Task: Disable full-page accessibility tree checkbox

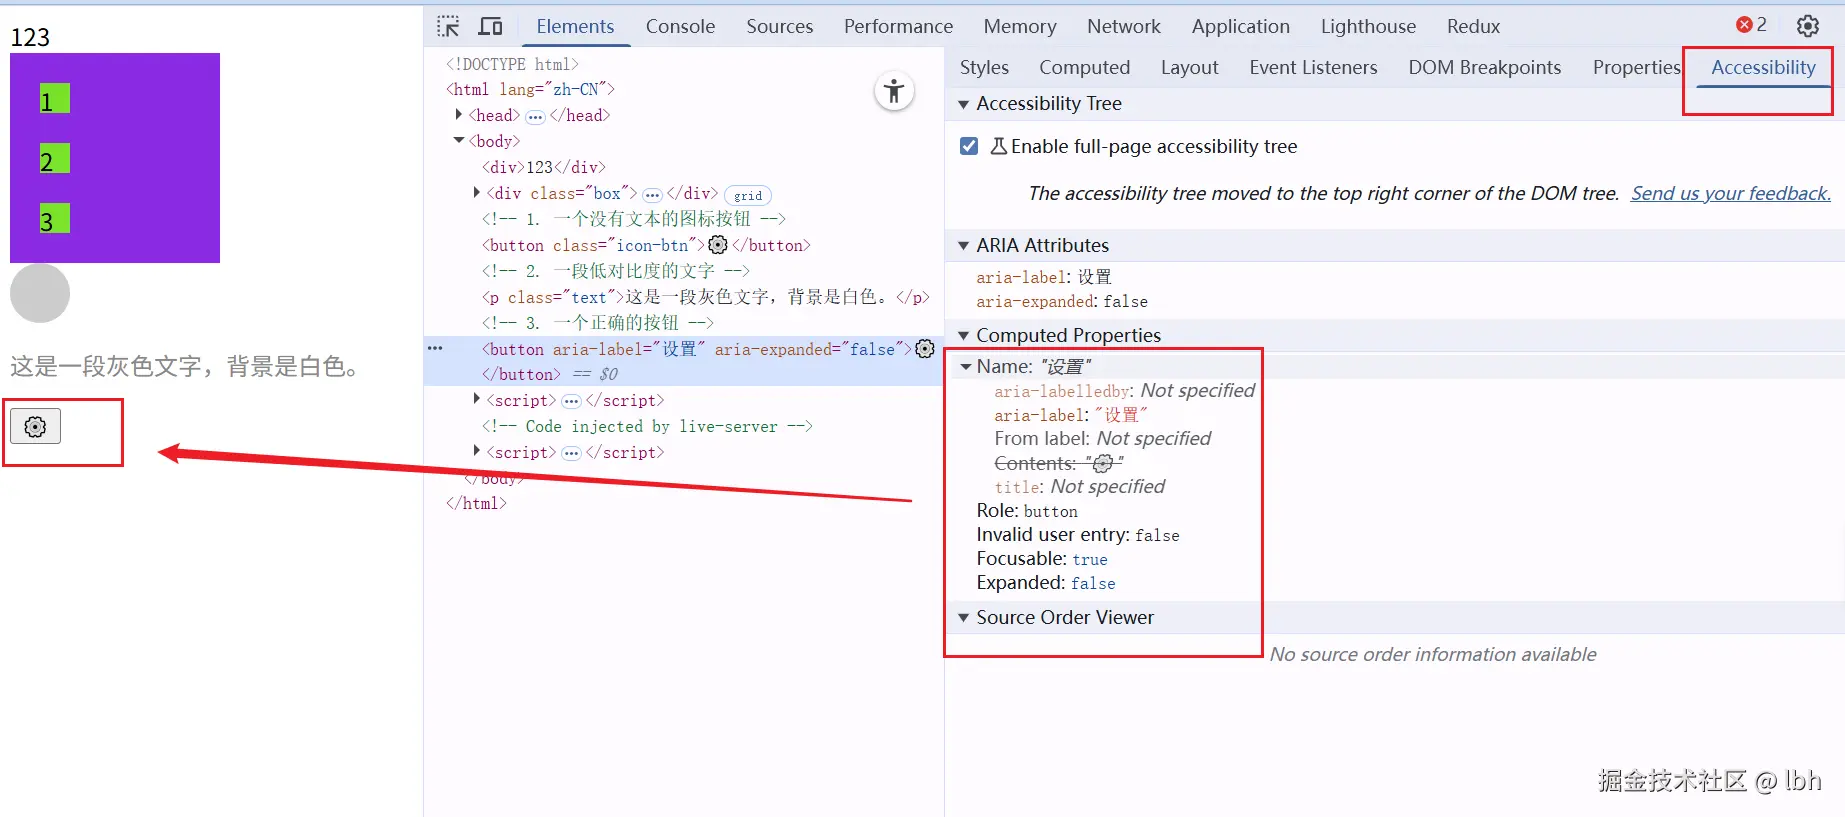Action: tap(968, 146)
